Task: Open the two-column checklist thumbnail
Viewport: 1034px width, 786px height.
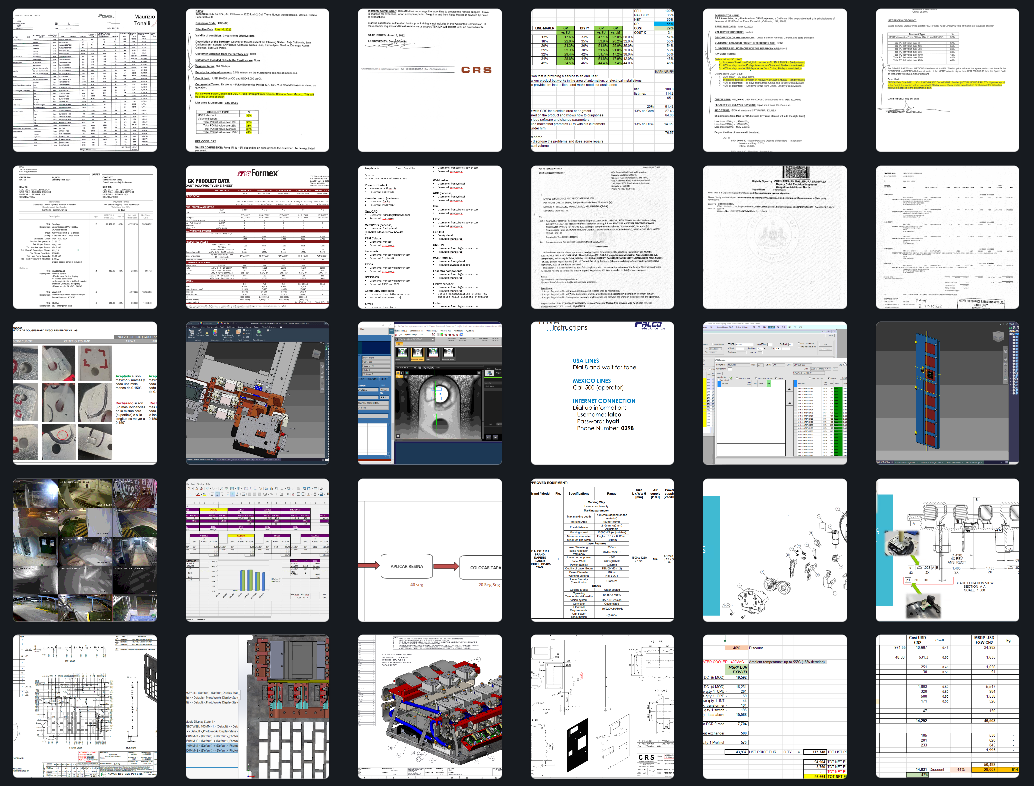Action: pos(430,237)
